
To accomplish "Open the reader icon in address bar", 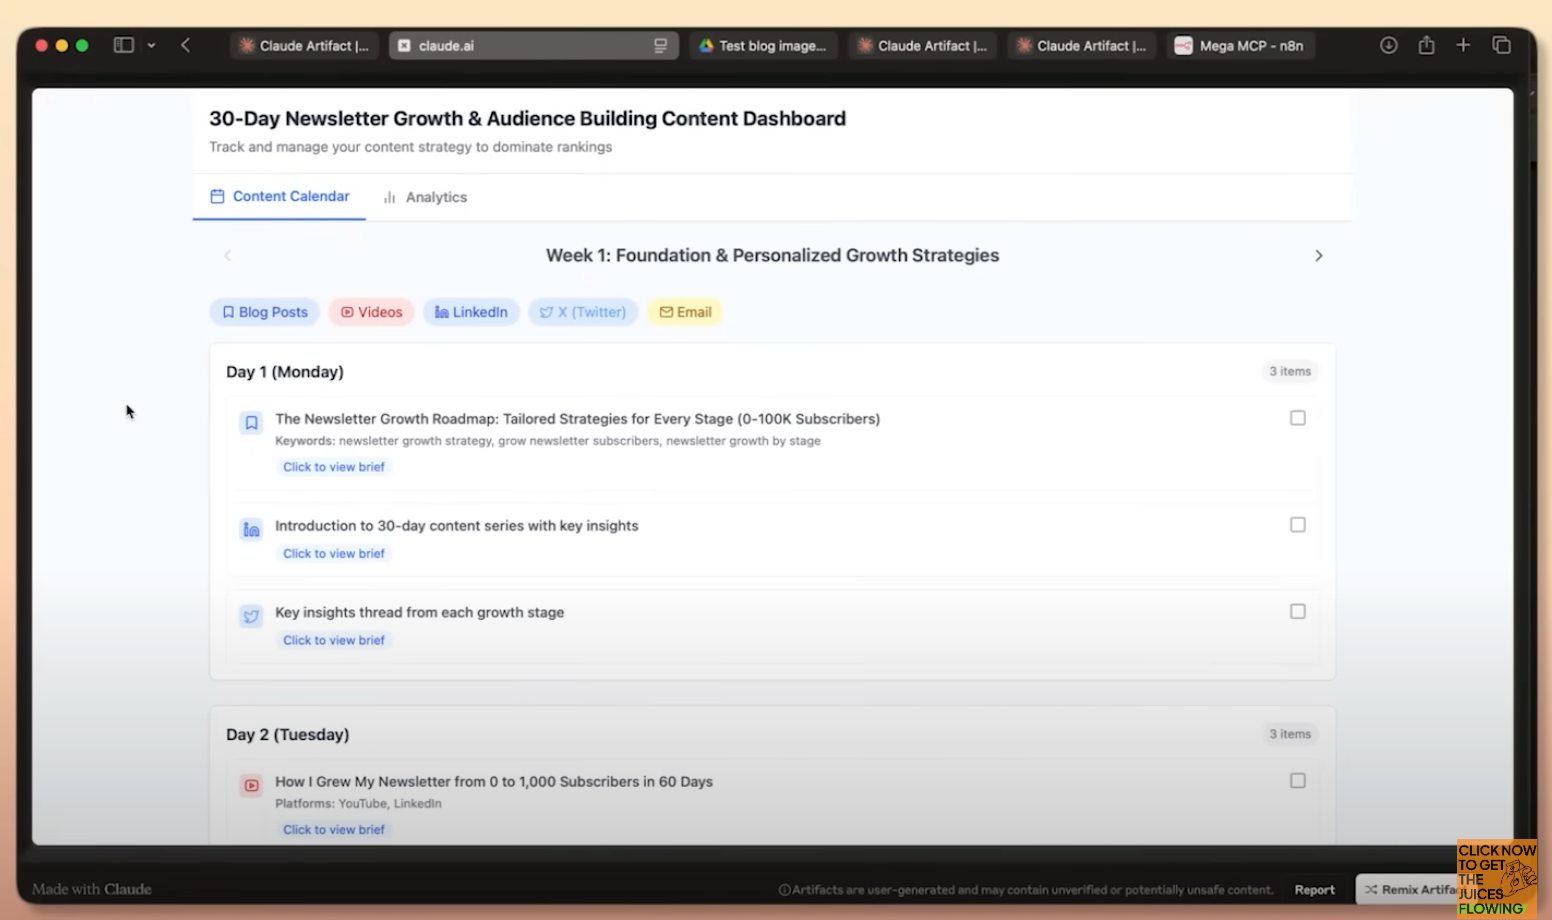I will click(x=661, y=46).
